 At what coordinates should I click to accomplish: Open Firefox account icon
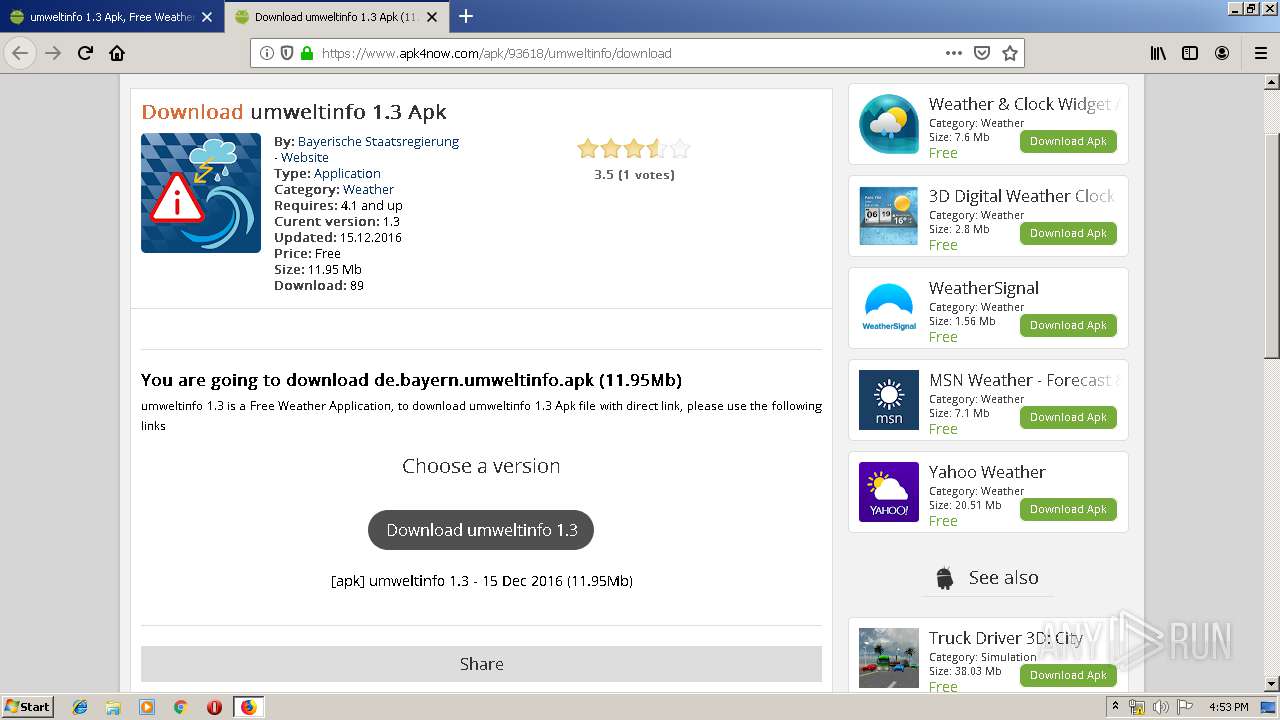click(x=1222, y=53)
